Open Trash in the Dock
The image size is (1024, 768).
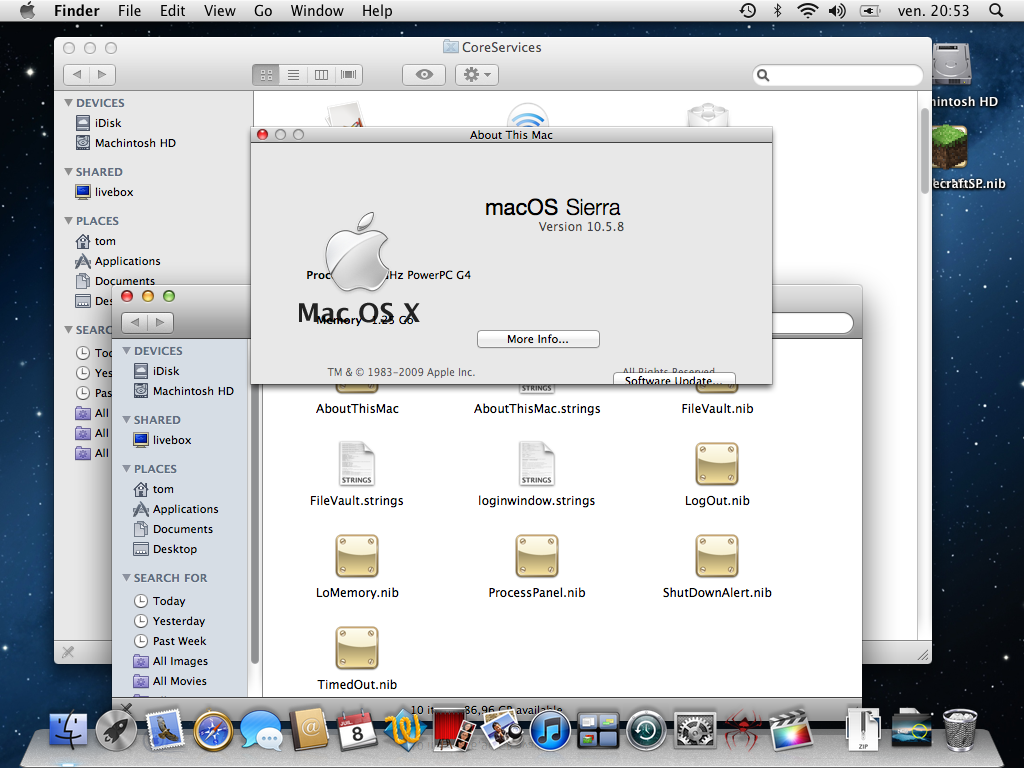pos(959,730)
